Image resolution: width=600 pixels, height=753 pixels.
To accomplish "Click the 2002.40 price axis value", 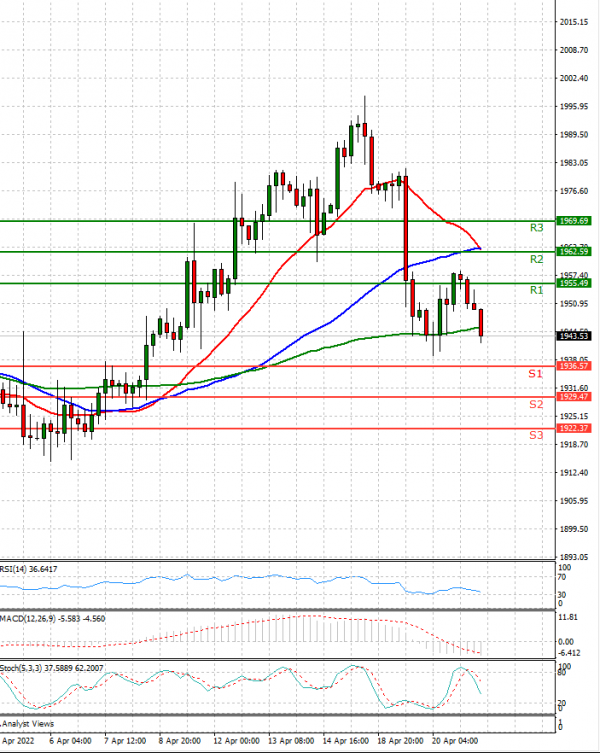I will tap(574, 78).
